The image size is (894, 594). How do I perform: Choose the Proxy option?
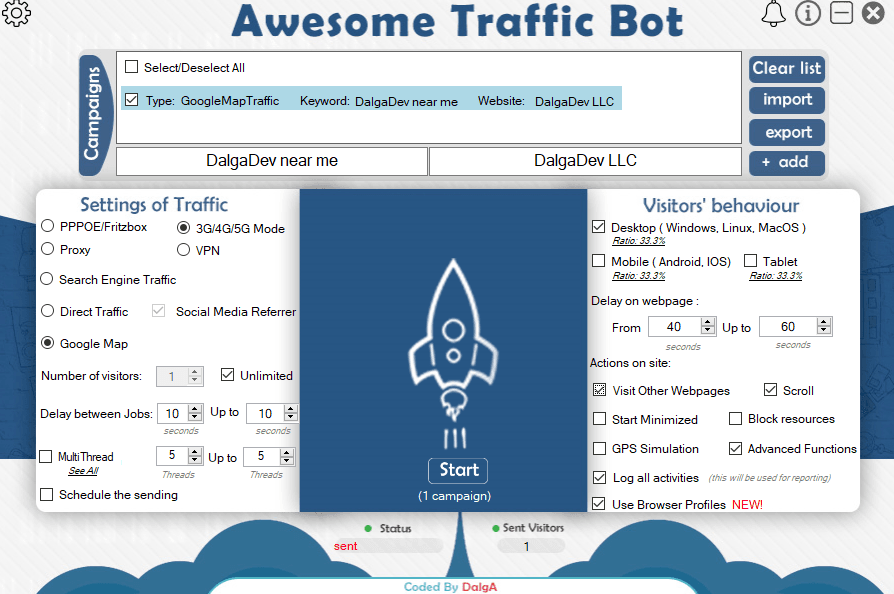pyautogui.click(x=48, y=249)
